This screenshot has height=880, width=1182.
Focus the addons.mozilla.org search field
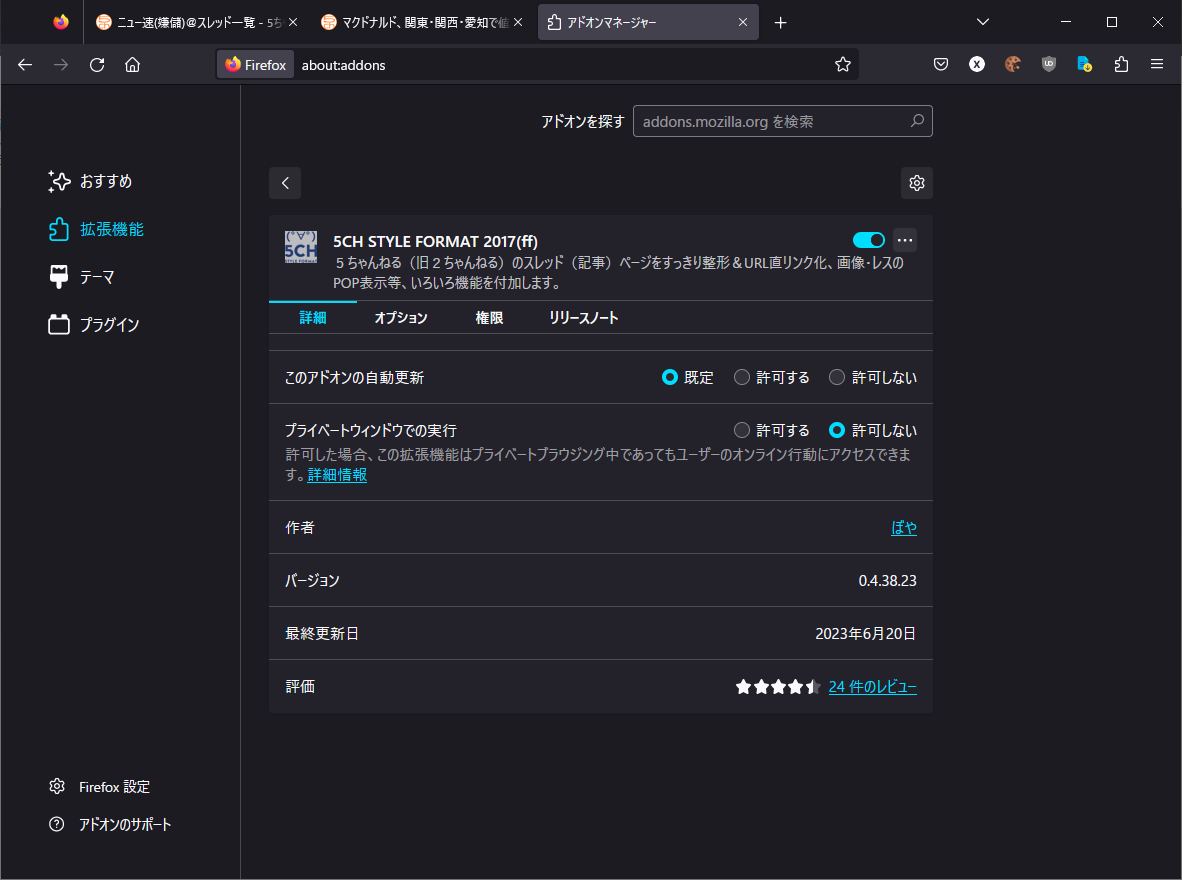coord(782,121)
